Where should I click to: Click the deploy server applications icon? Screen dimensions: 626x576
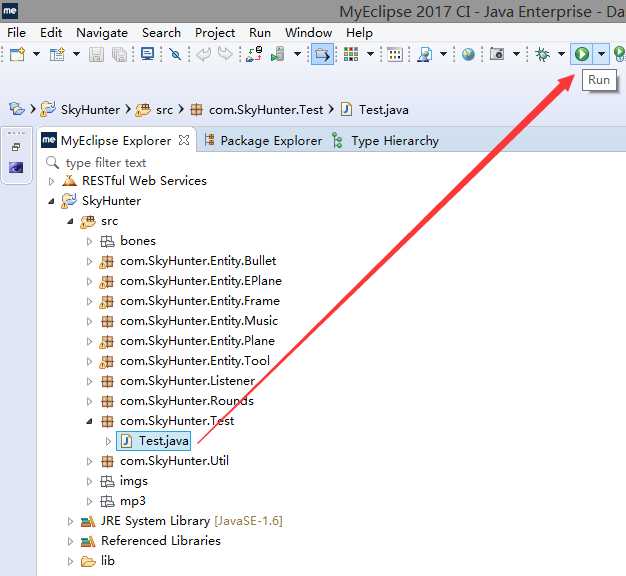coord(254,54)
